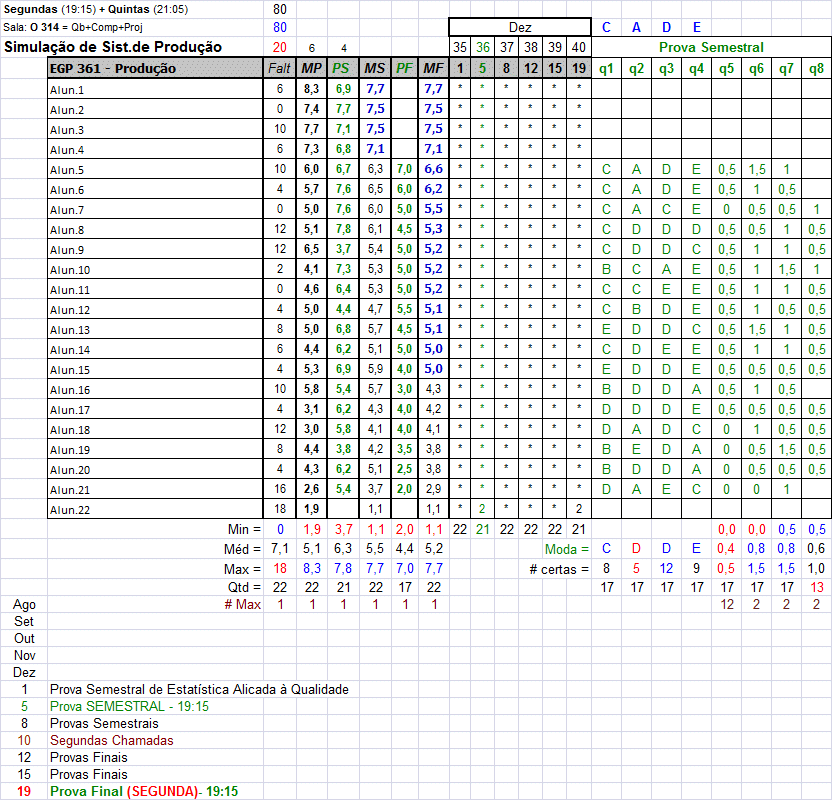Click the 'Simulação de Sist.de Produção' title cell
Viewport: 832px width, 800px height.
113,47
